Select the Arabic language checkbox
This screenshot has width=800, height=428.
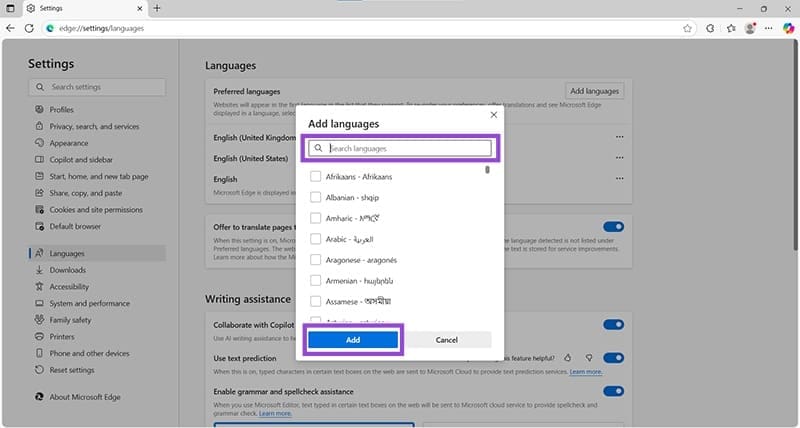[x=316, y=239]
